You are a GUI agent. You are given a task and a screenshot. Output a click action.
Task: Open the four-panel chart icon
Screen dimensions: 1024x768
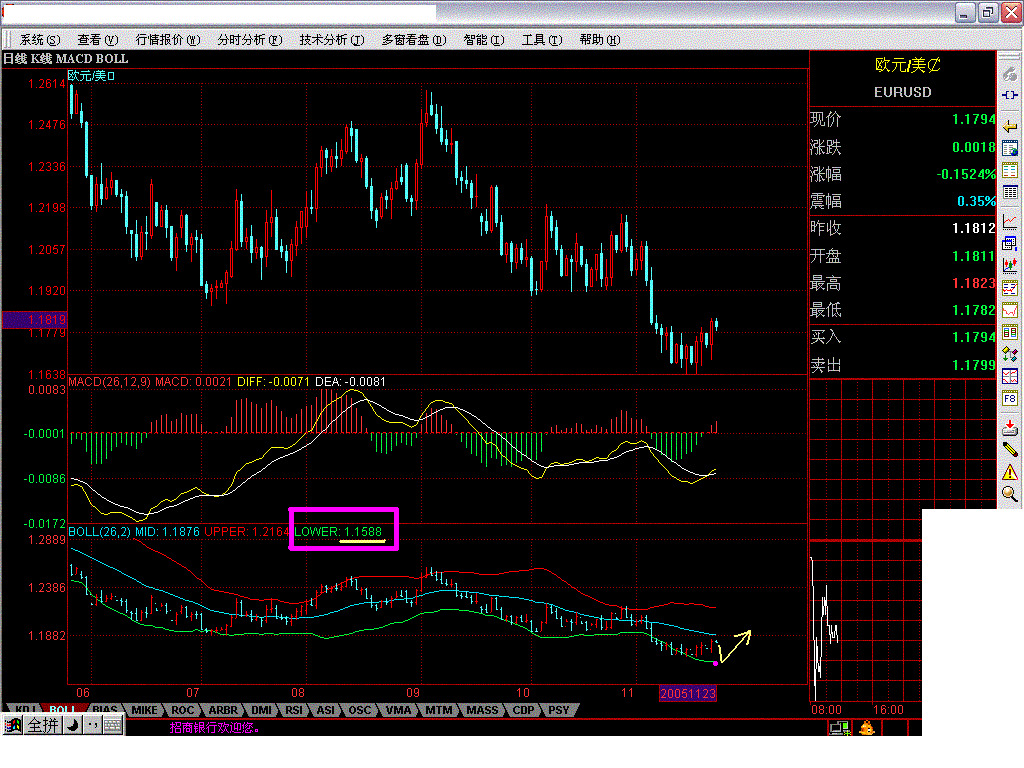(x=1010, y=376)
